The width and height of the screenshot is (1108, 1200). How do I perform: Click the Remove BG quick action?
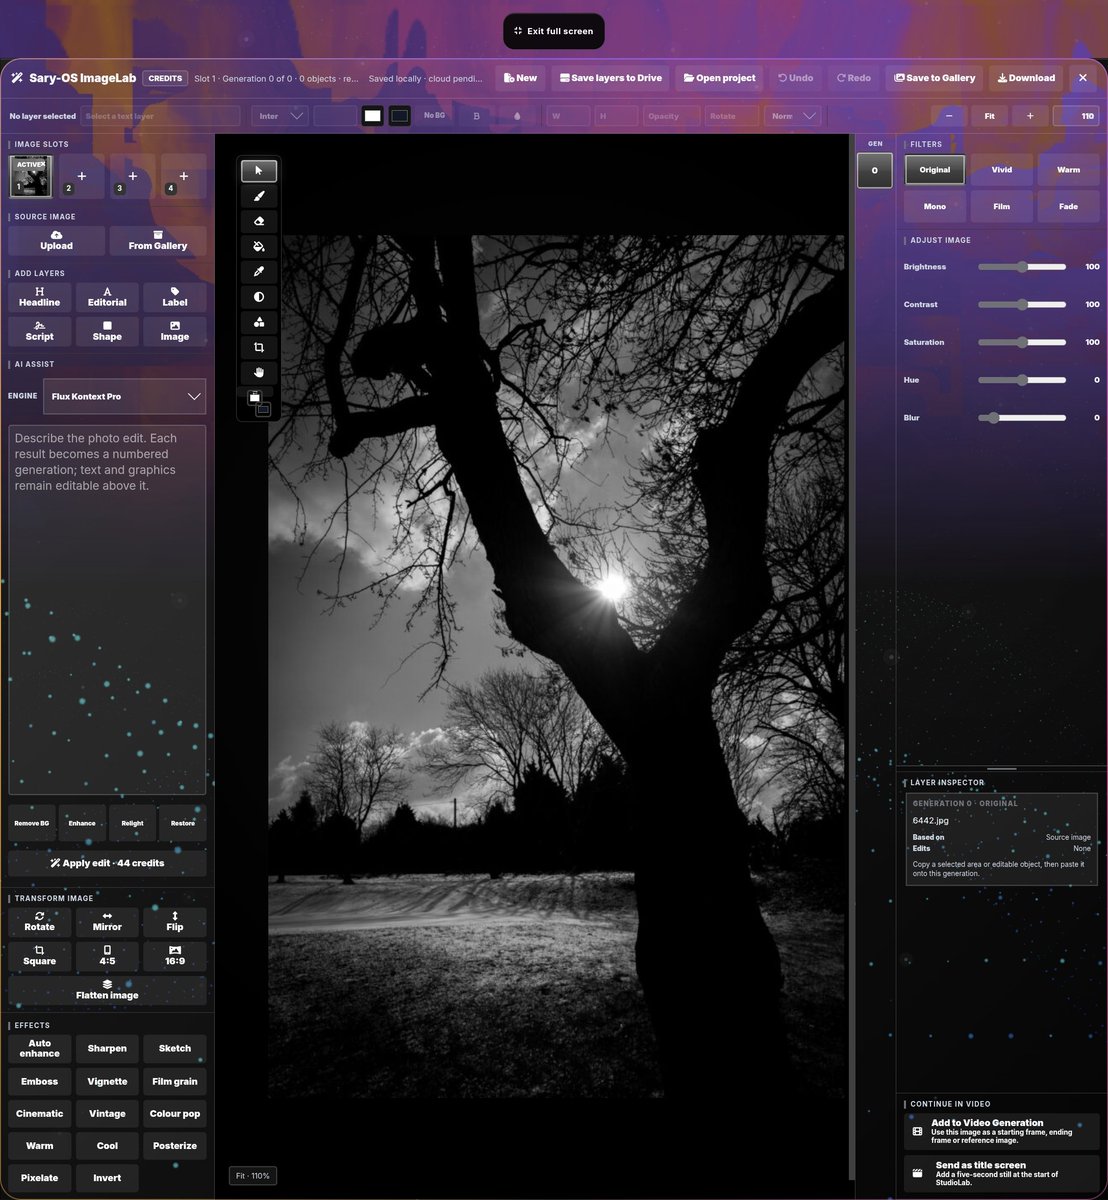[x=32, y=823]
